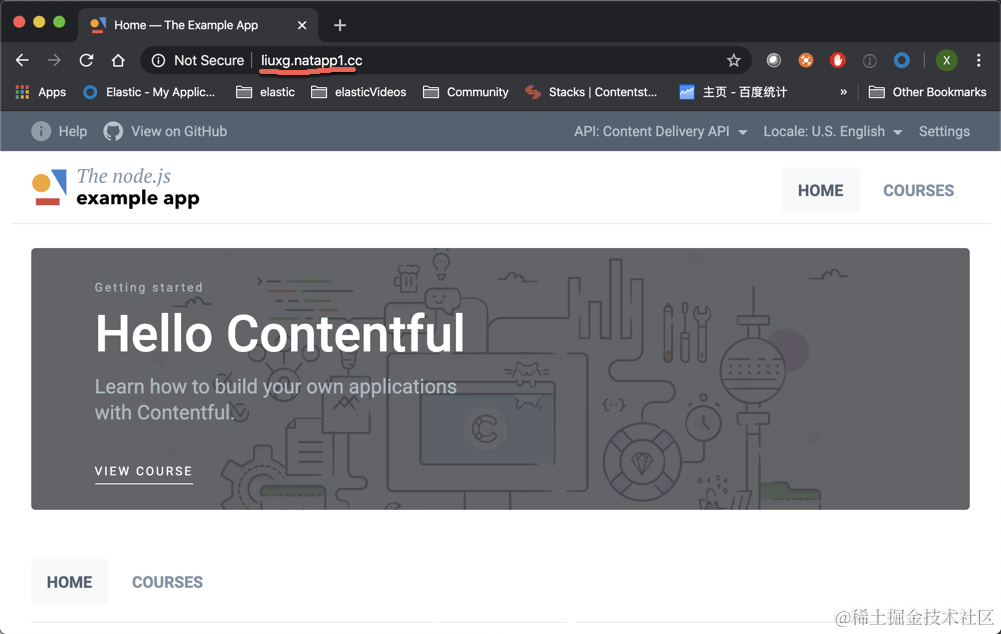Open a new tab with the plus button
Screen dimensions: 1001x634
(x=340, y=25)
